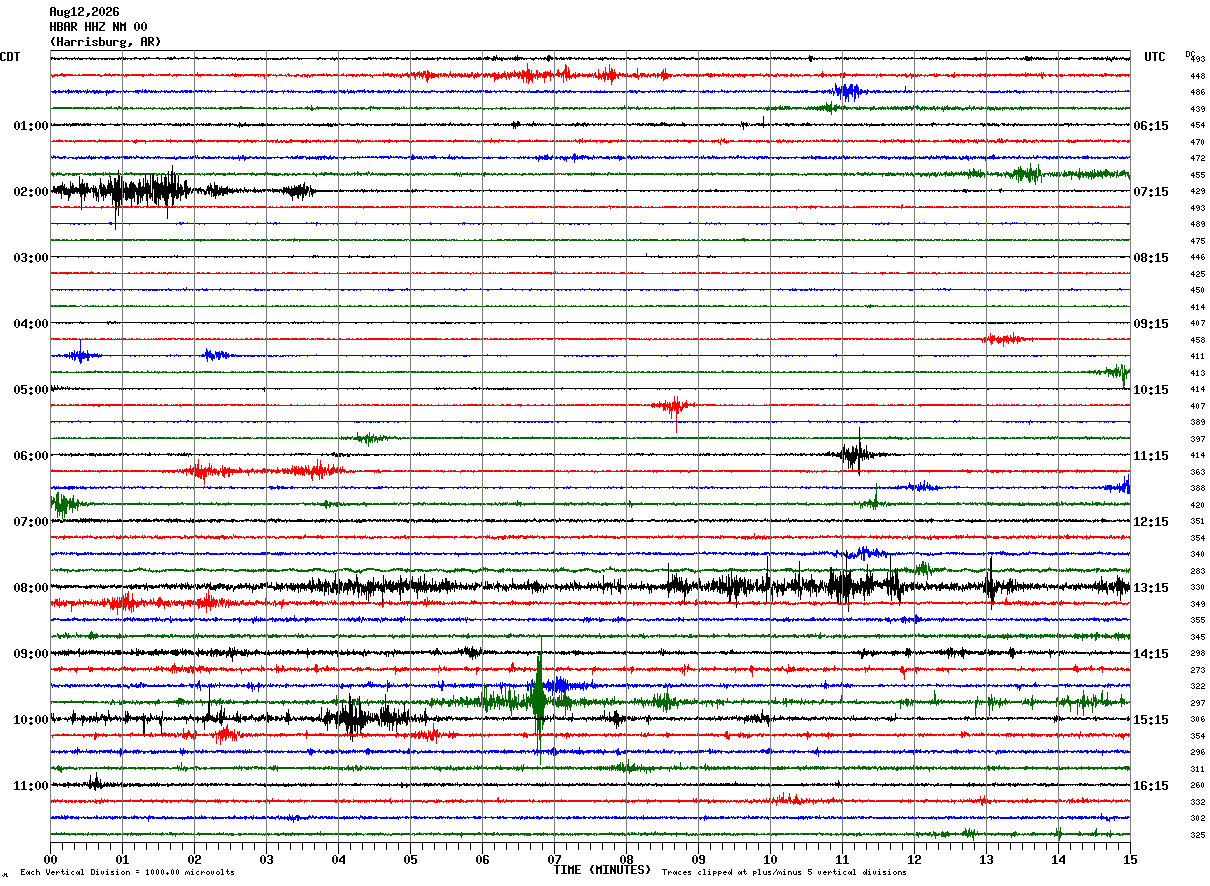
Task: Click the Harrisburg, AR station title
Action: [x=105, y=42]
